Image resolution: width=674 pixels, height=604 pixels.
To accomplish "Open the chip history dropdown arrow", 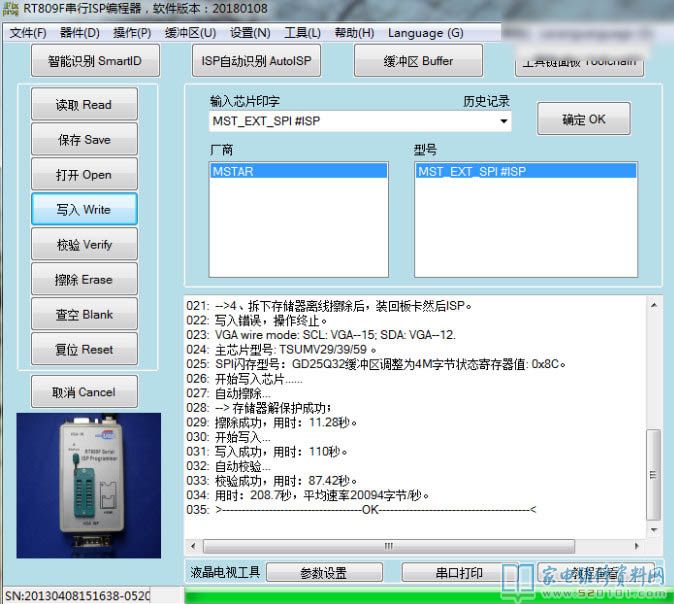I will (x=503, y=122).
